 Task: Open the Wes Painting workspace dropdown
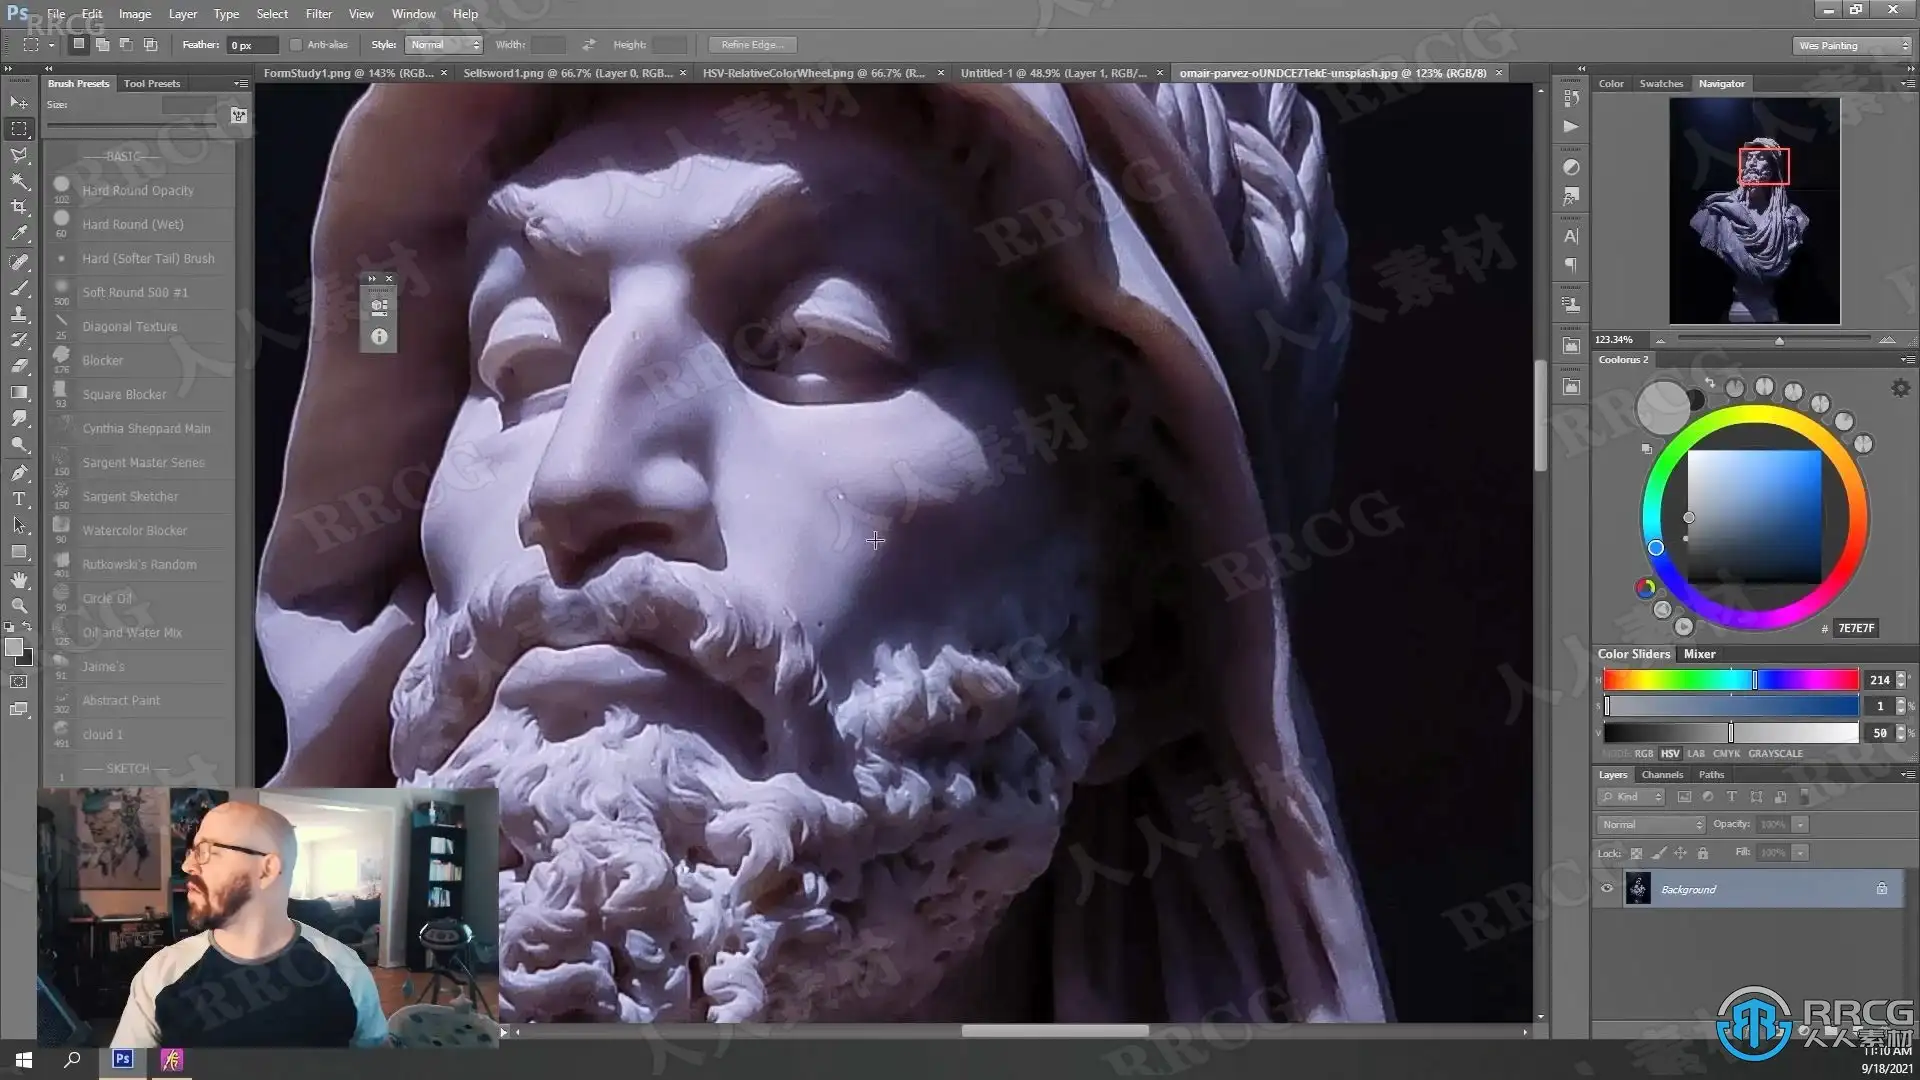point(1853,46)
